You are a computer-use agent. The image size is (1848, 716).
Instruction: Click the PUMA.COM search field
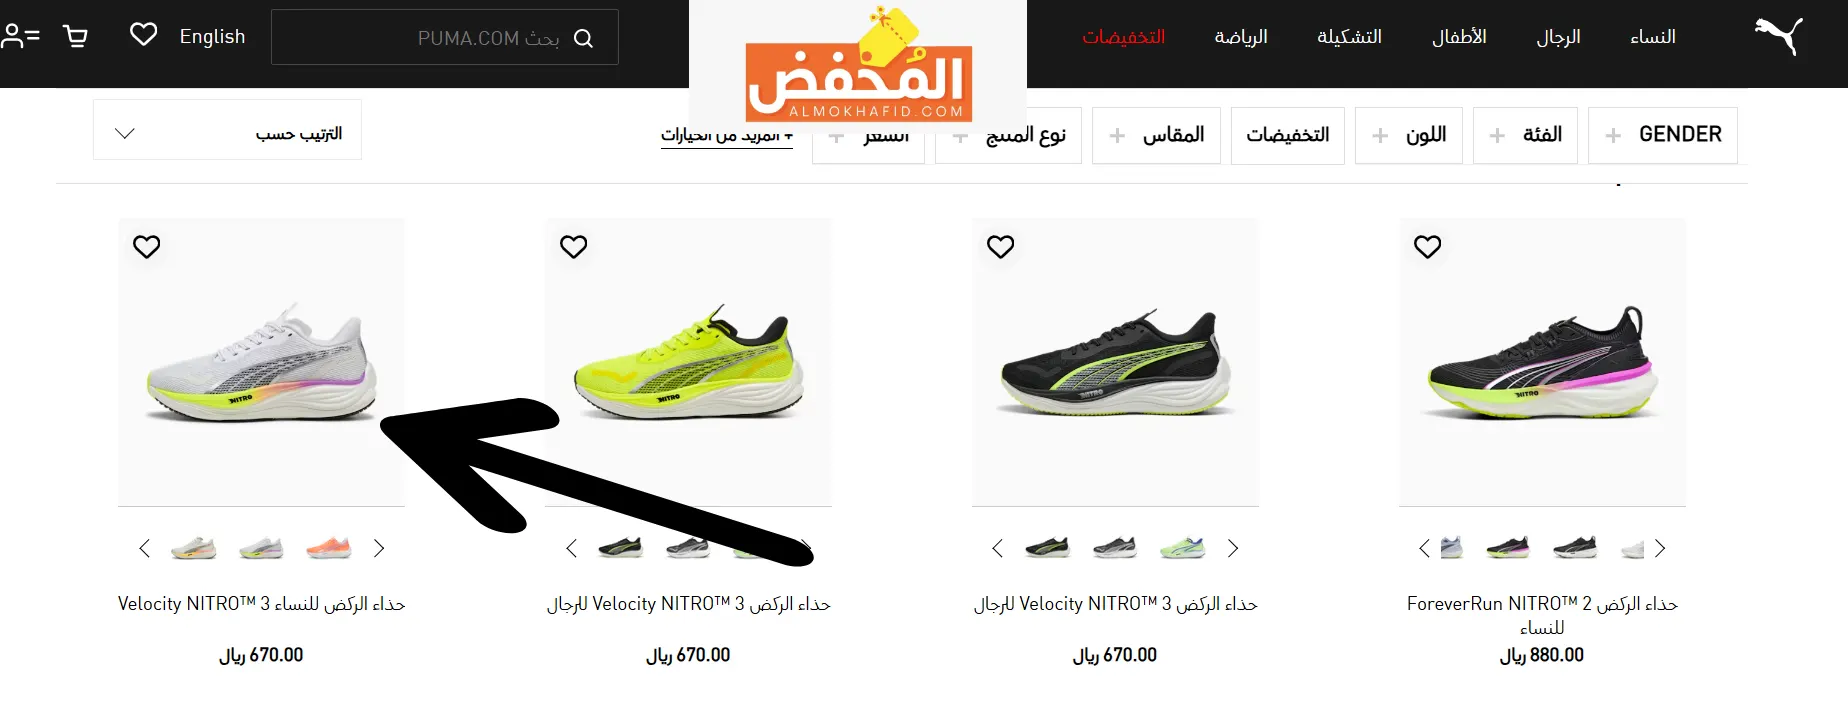point(445,37)
